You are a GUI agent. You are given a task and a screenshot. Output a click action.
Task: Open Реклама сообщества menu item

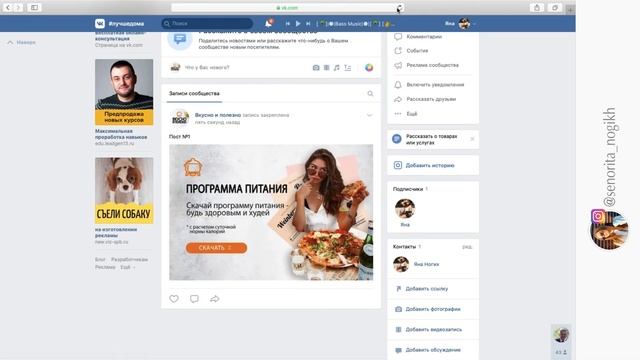pyautogui.click(x=433, y=65)
